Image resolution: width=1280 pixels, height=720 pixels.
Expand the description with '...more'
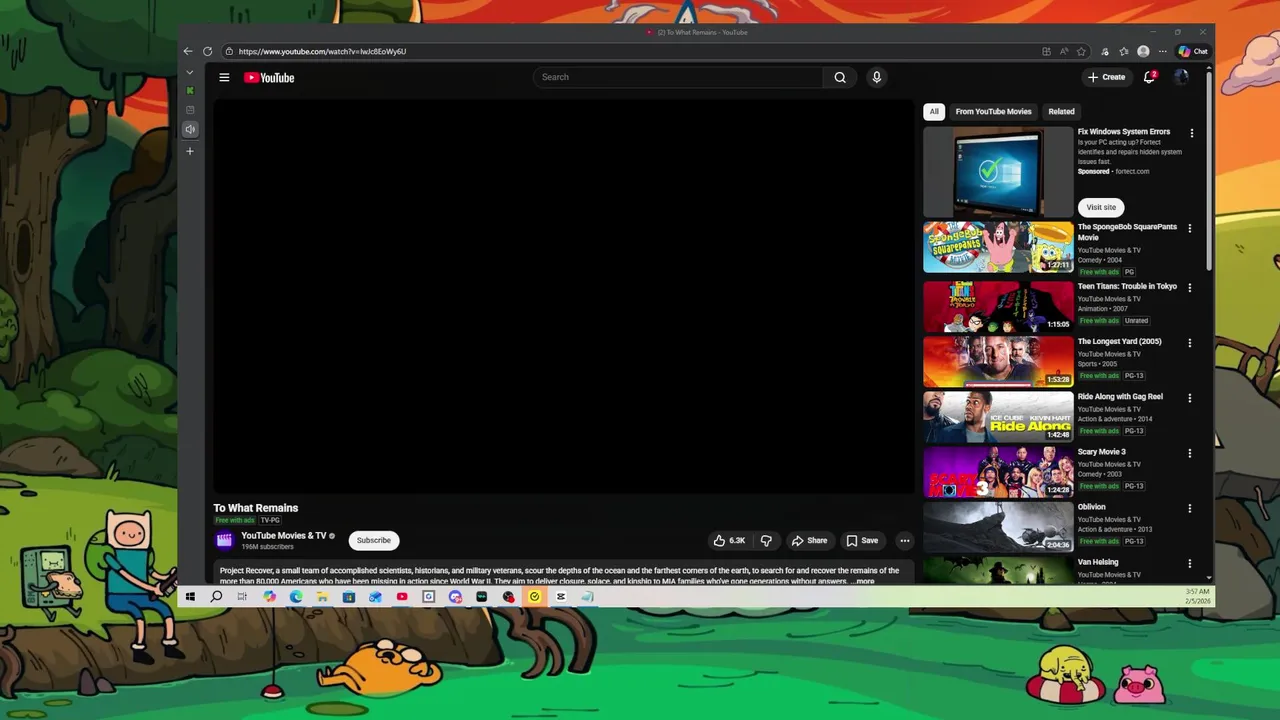click(x=862, y=581)
